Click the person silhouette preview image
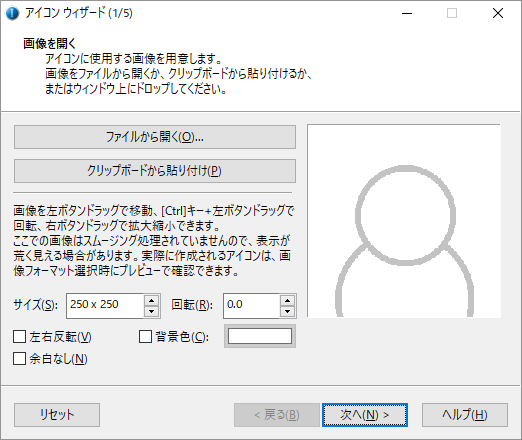Viewport: 522px width, 440px height. coord(404,221)
